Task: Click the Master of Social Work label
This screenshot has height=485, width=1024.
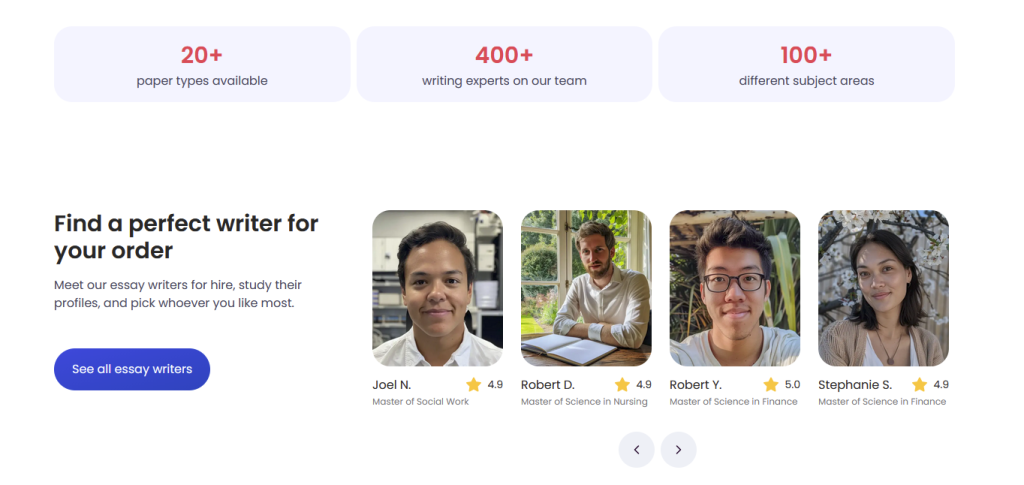Action: point(420,402)
